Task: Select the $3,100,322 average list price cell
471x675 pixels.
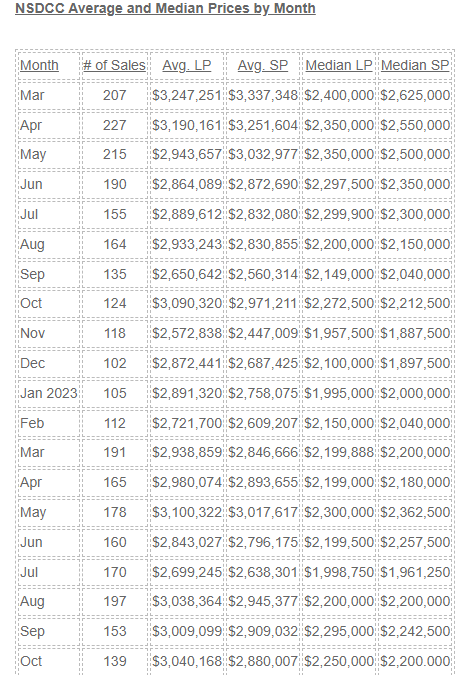Action: click(187, 512)
